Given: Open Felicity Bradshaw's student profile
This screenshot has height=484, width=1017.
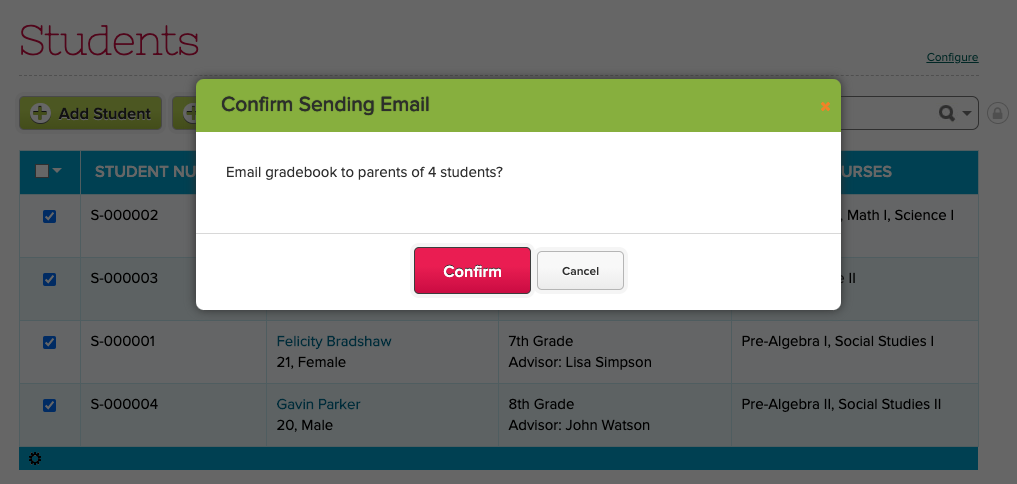Looking at the screenshot, I should point(334,342).
